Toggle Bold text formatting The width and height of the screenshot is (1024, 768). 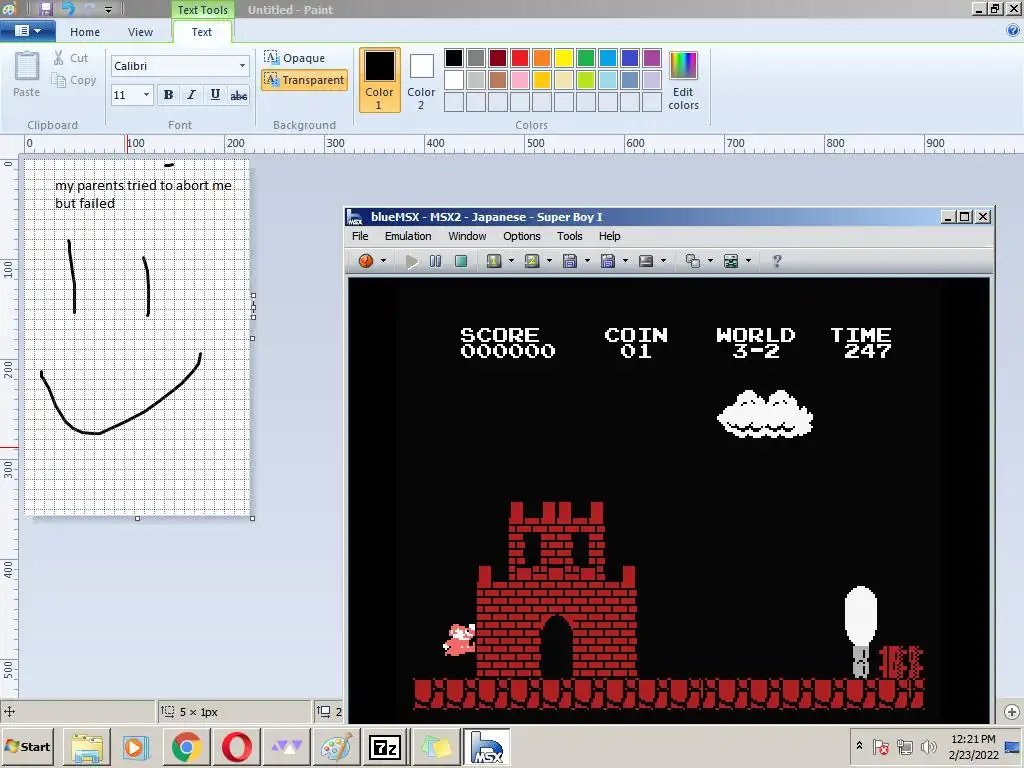[168, 95]
